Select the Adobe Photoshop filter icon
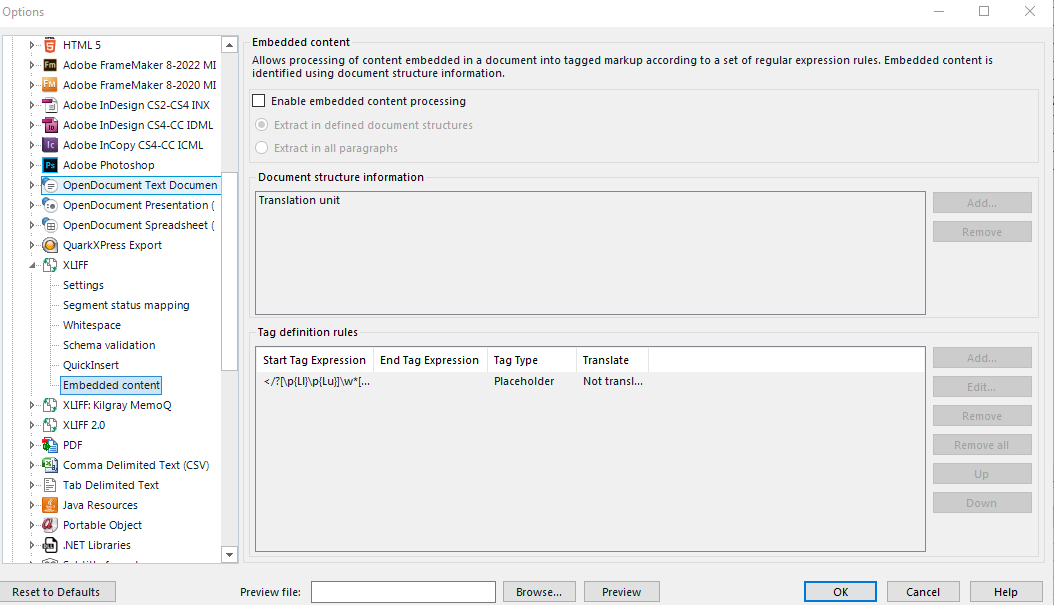Viewport: 1054px width, 605px height. tap(49, 164)
